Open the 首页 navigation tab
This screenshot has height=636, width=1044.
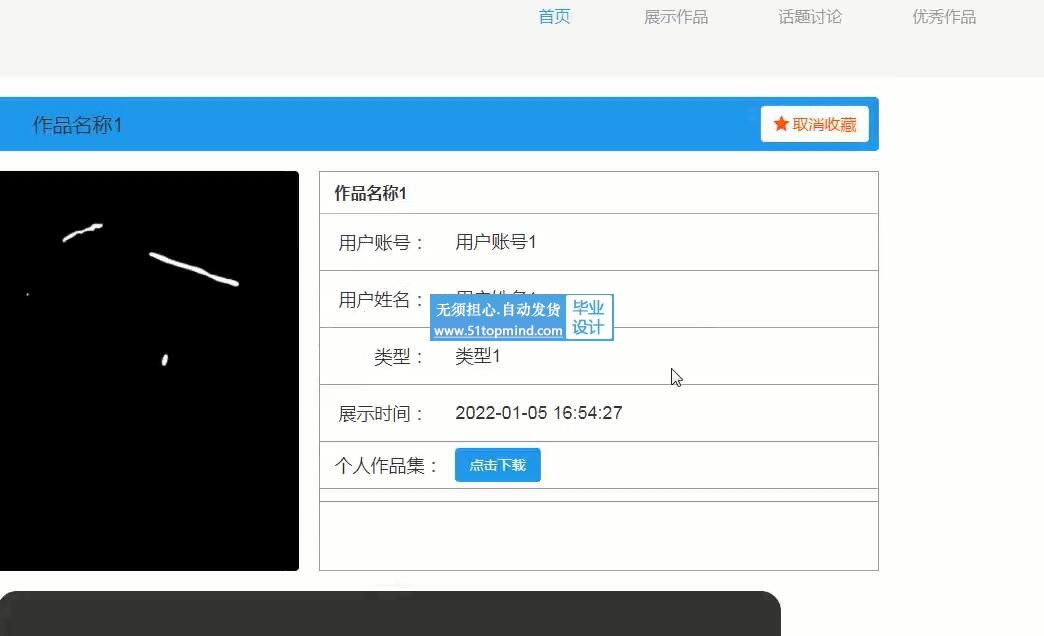pos(554,17)
